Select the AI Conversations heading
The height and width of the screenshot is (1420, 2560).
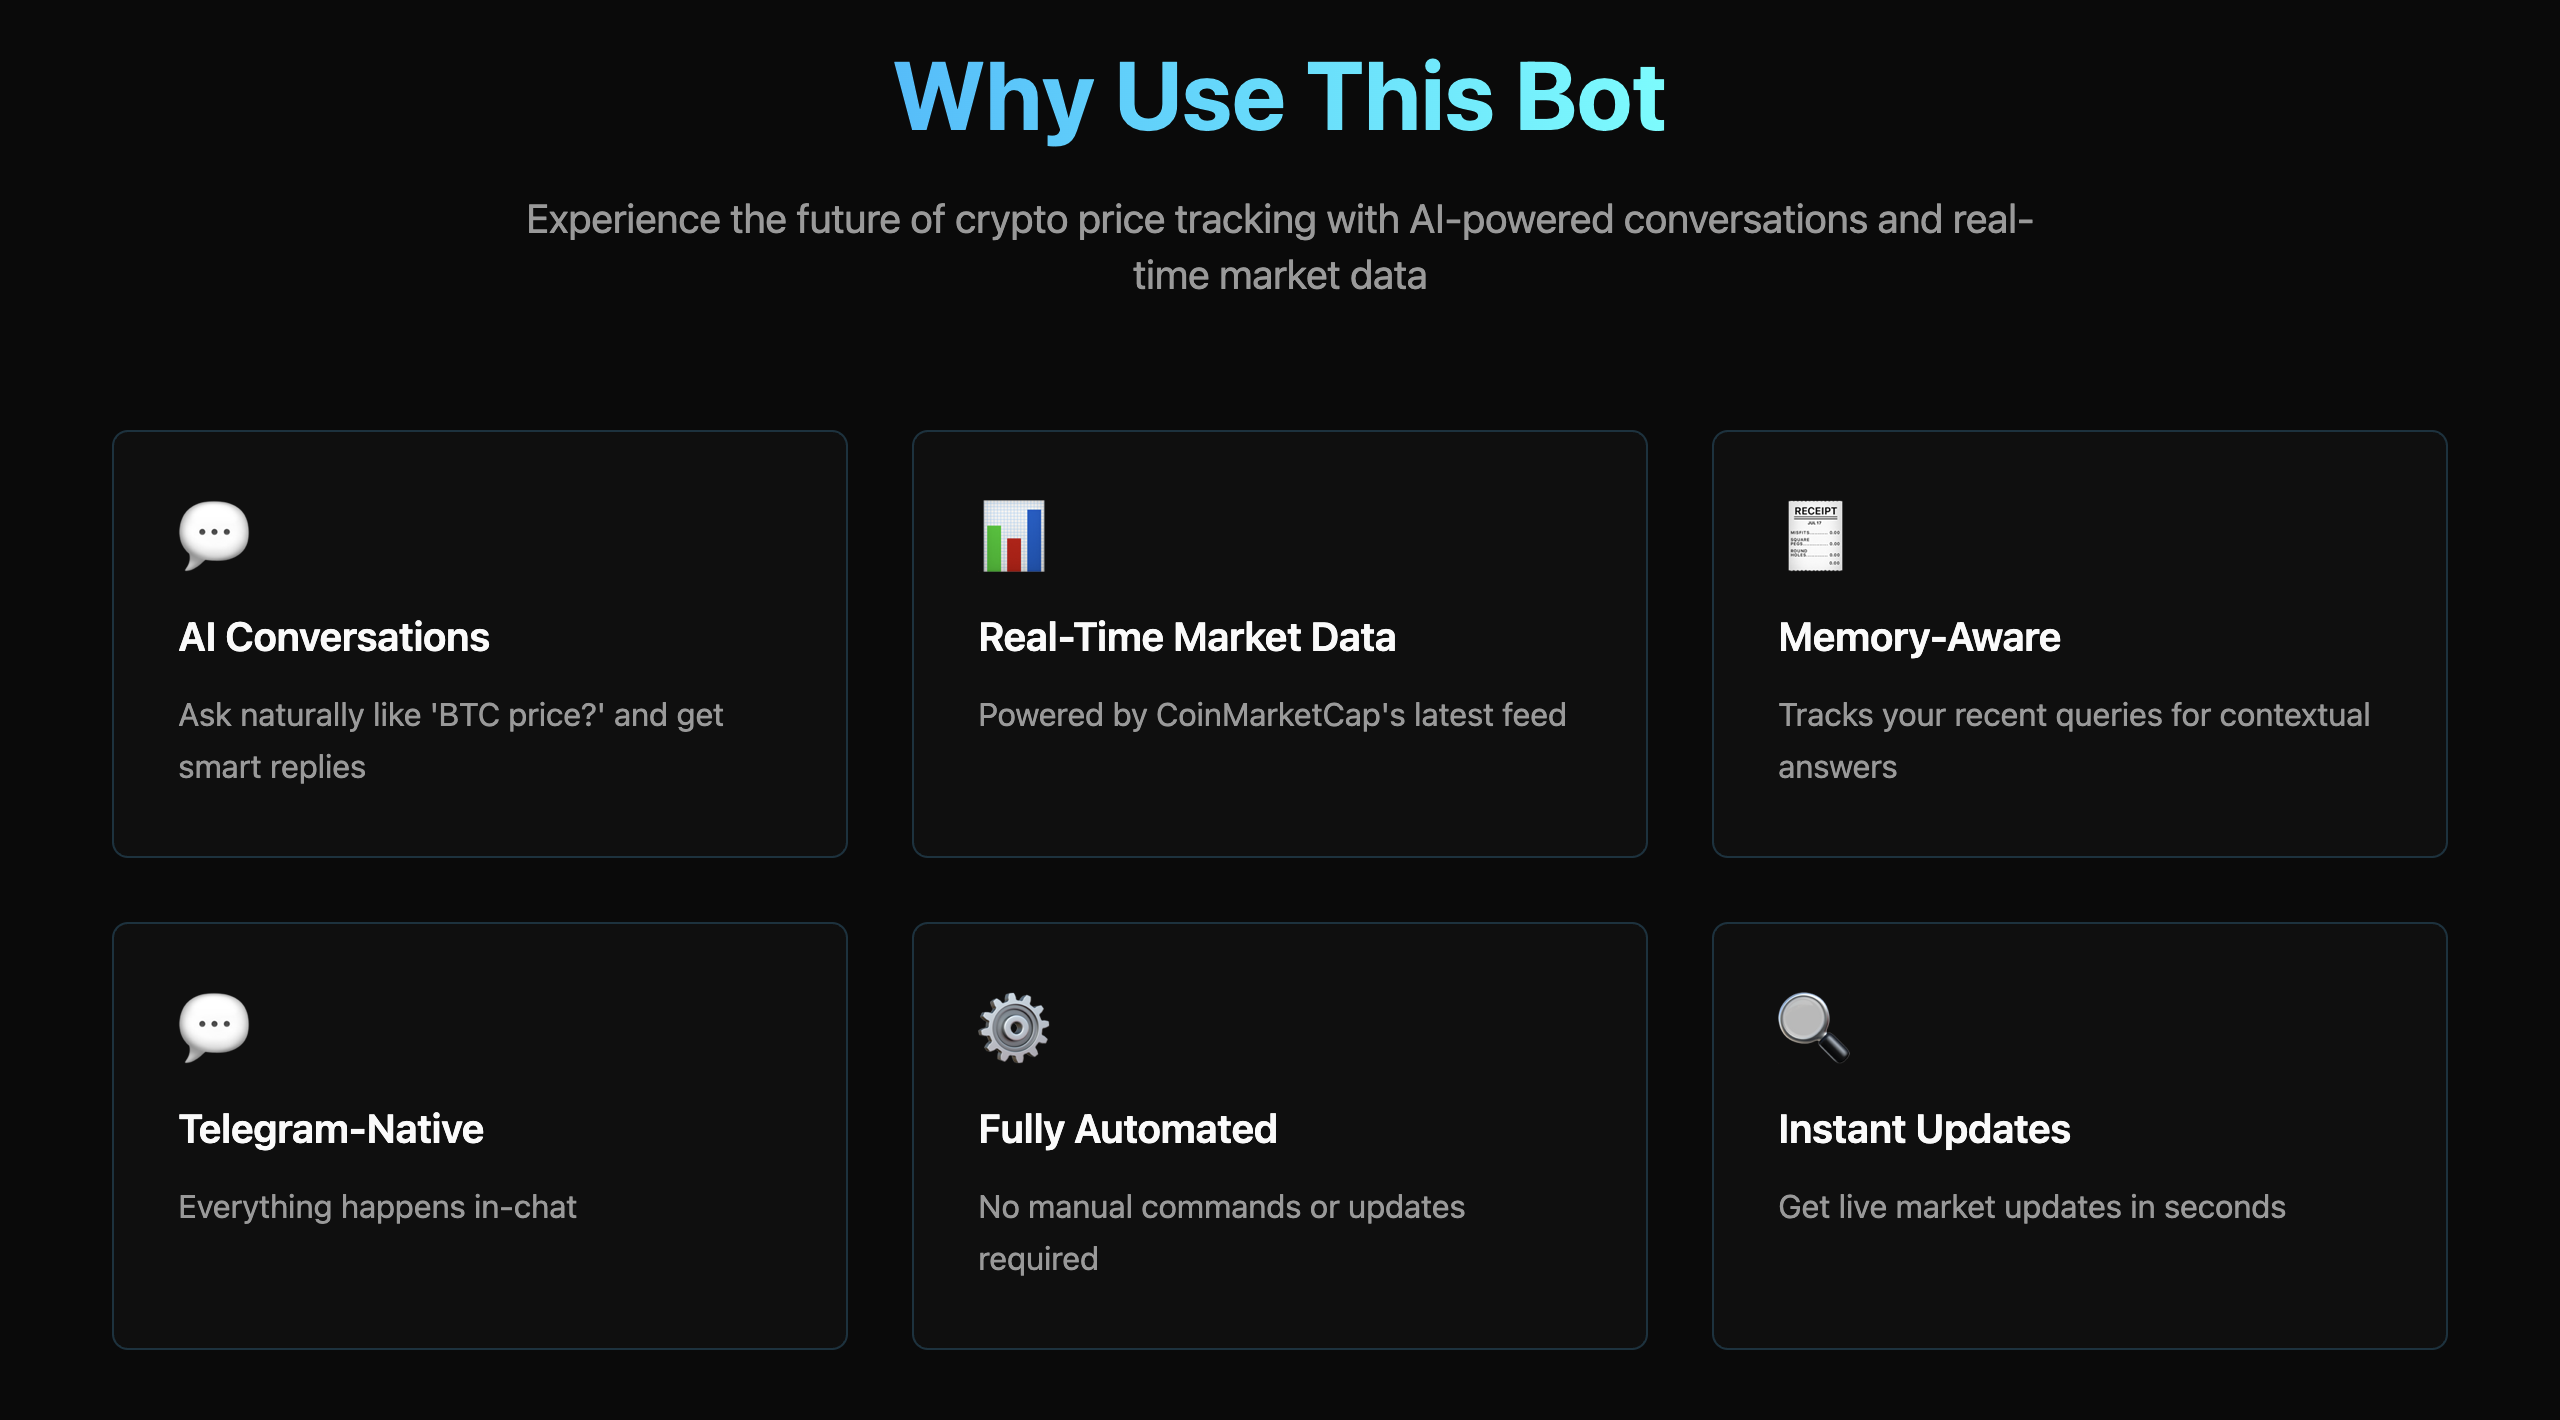point(334,637)
